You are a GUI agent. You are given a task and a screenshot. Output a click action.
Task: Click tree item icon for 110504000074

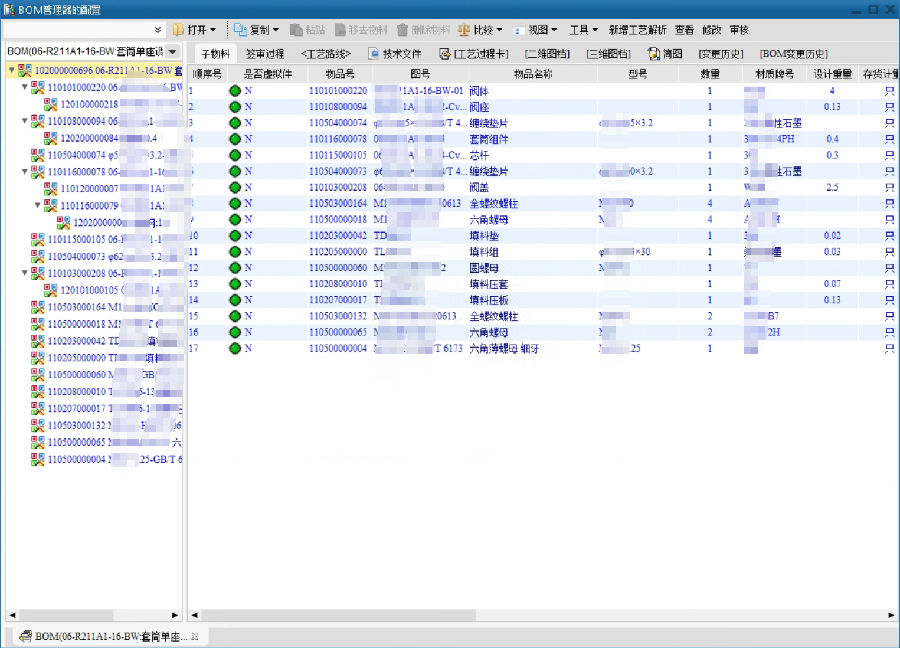[x=38, y=155]
